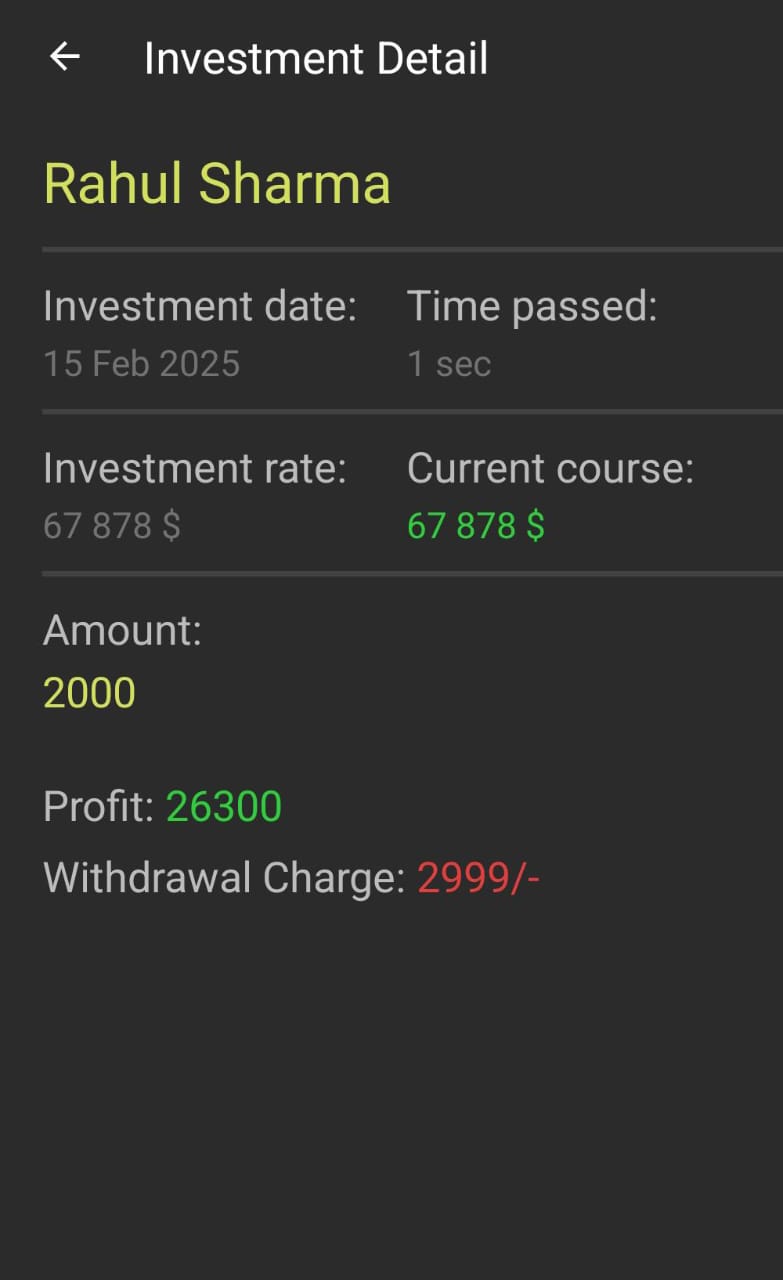Select the green current course value
The width and height of the screenshot is (783, 1280).
[476, 525]
